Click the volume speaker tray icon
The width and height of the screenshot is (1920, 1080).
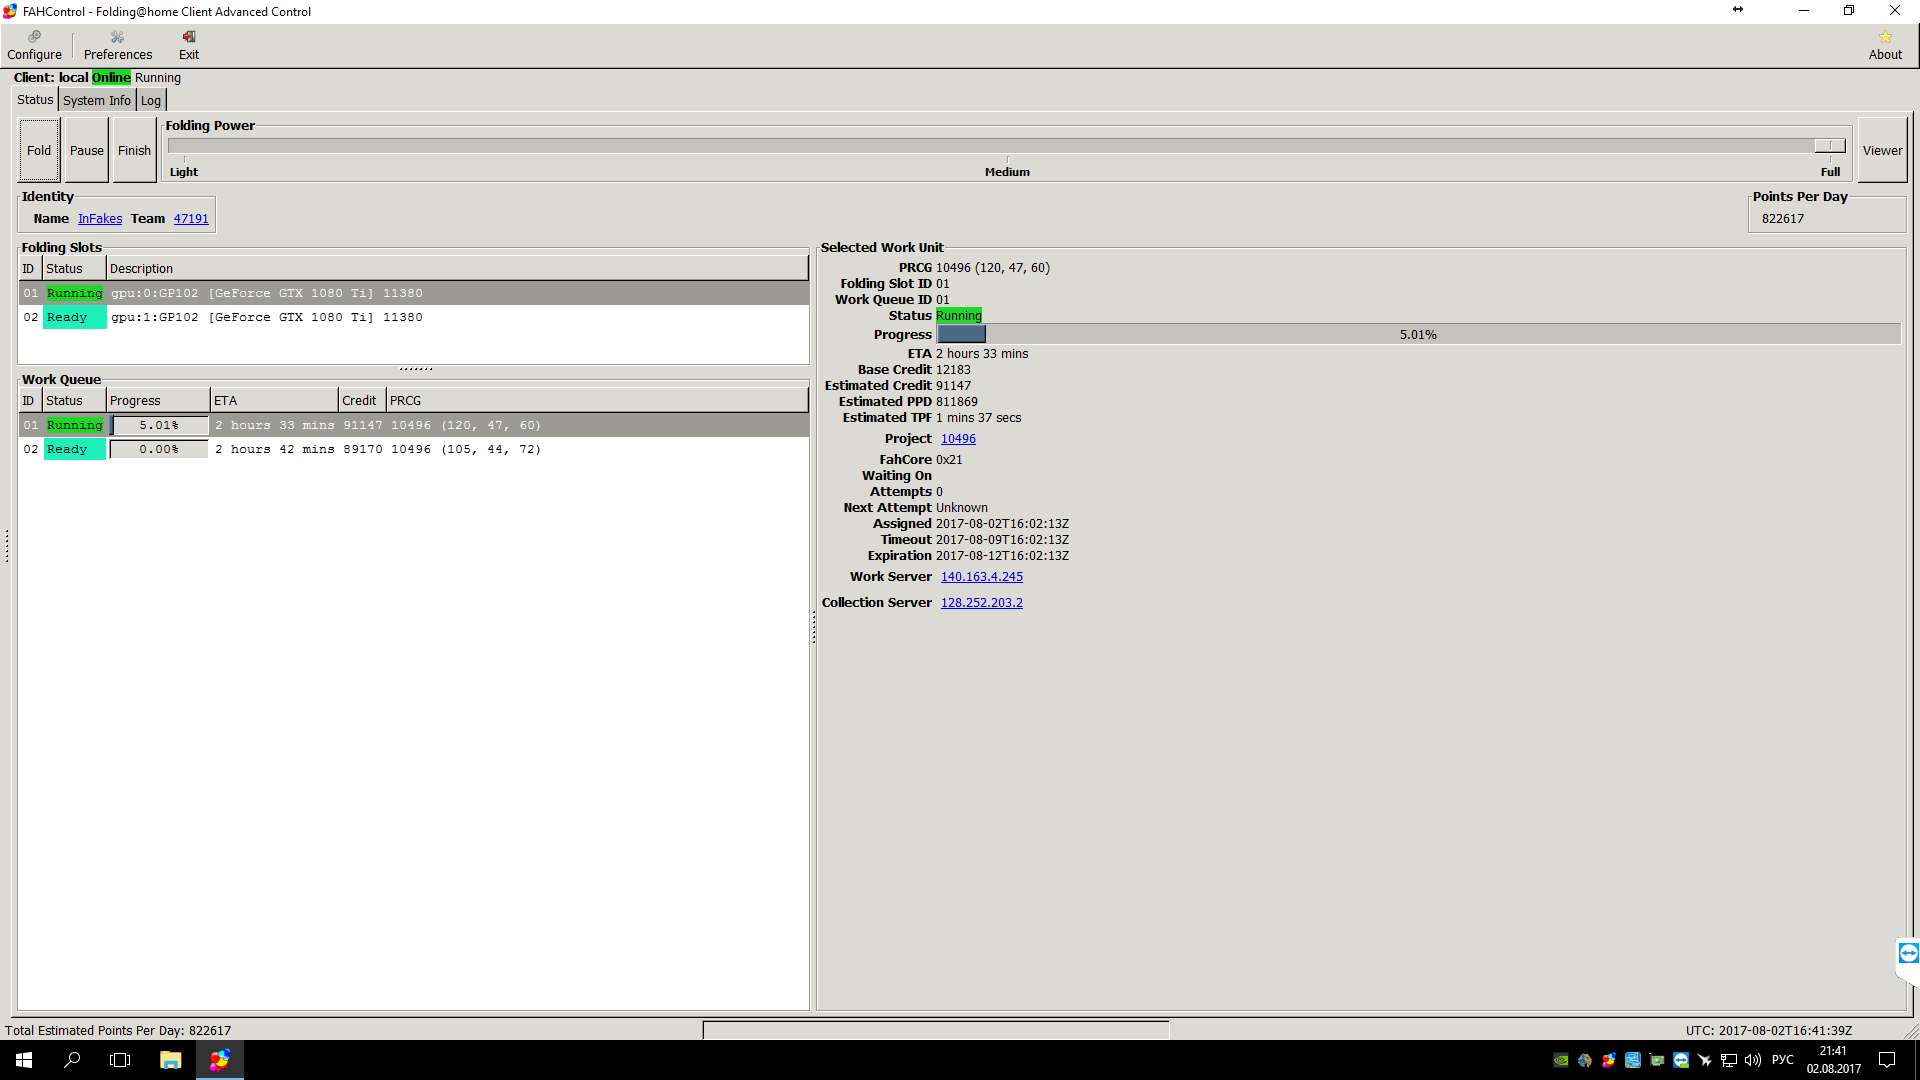tap(1752, 1060)
